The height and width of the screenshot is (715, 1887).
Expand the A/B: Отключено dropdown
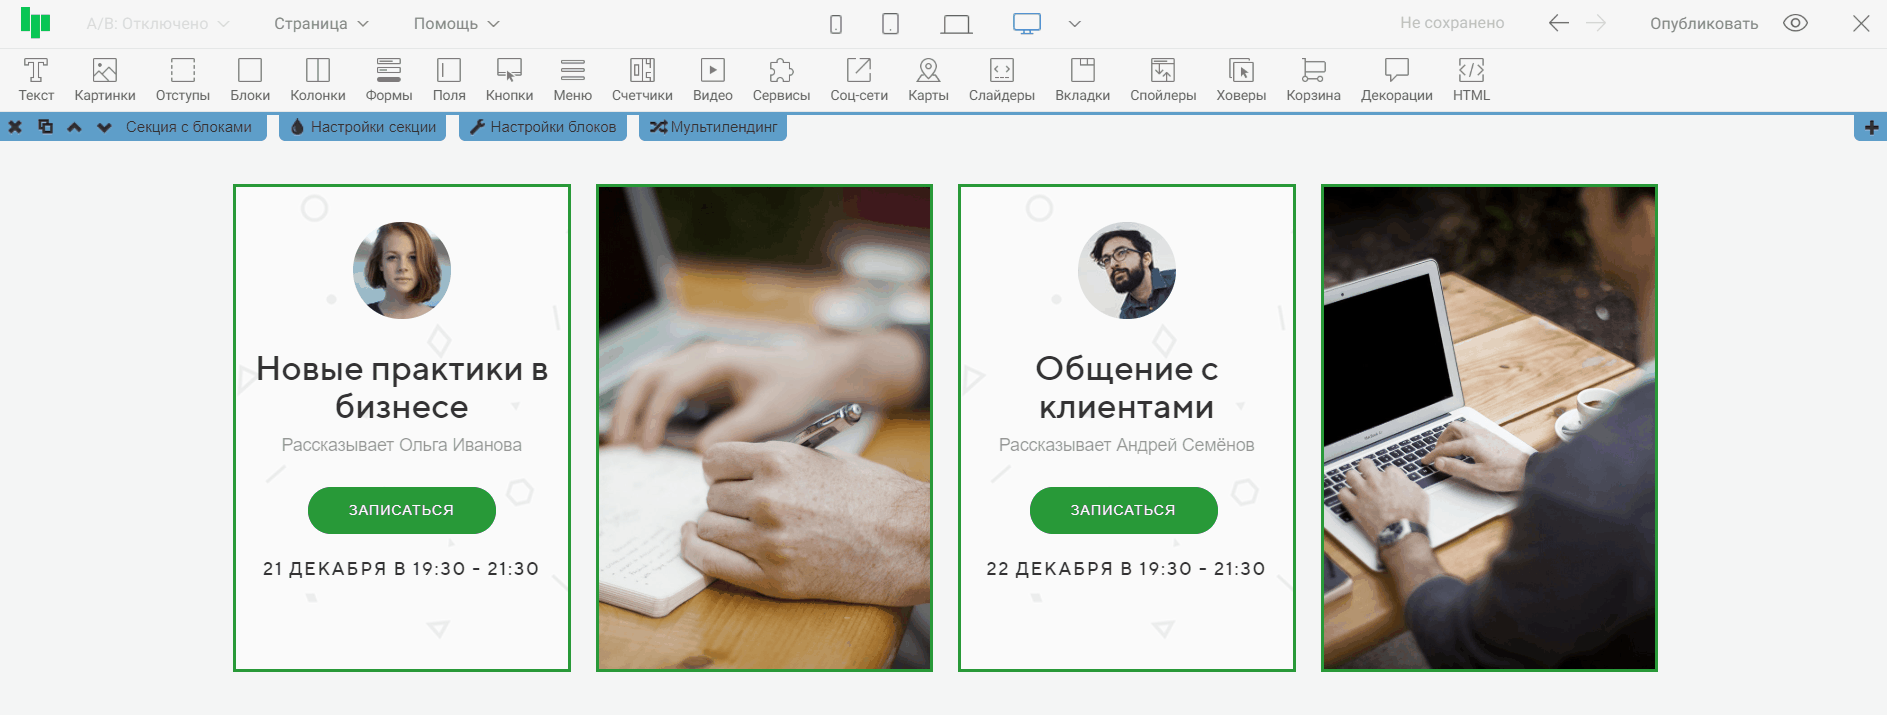tap(158, 24)
